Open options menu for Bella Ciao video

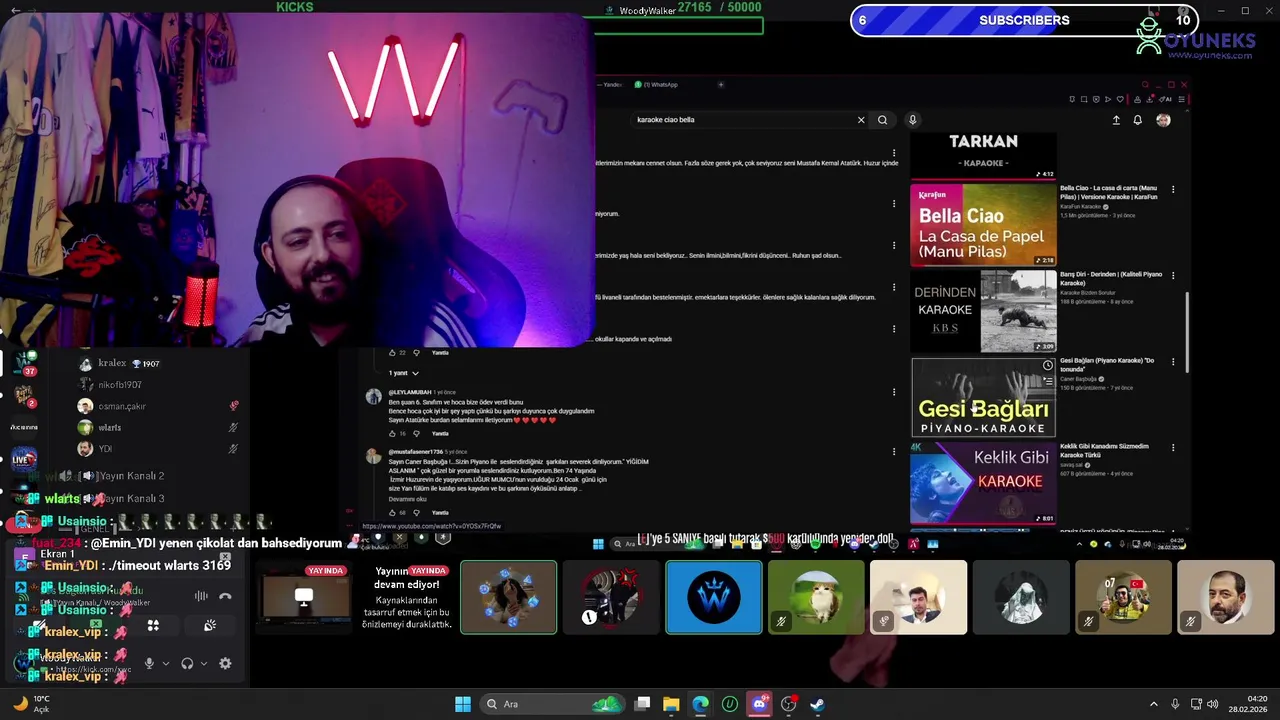pyautogui.click(x=1173, y=189)
